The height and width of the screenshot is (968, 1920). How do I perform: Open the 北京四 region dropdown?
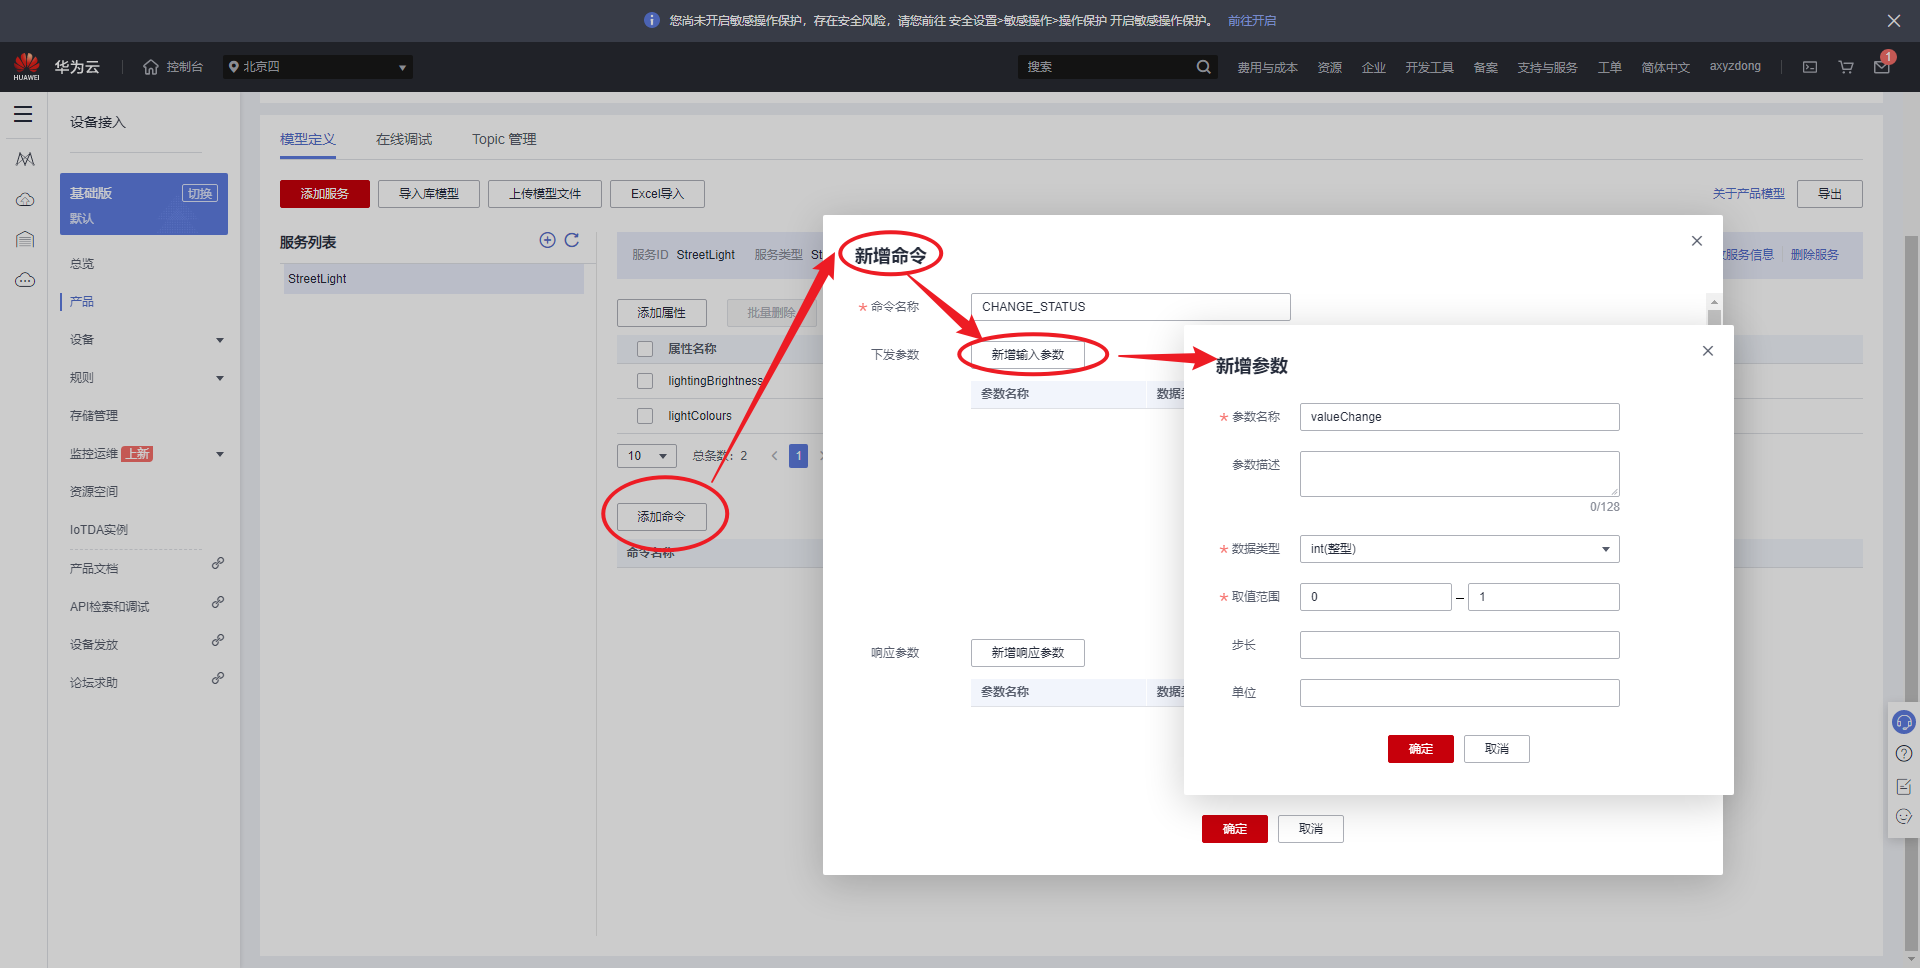[x=318, y=67]
